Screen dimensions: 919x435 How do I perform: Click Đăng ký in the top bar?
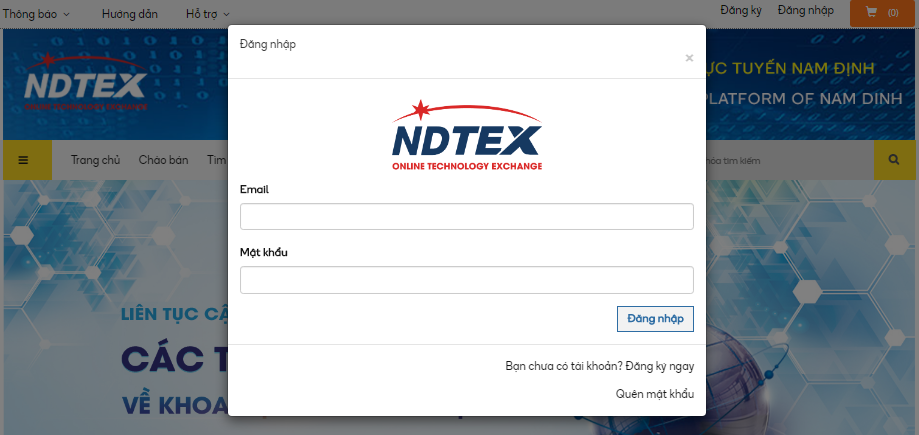(x=741, y=10)
